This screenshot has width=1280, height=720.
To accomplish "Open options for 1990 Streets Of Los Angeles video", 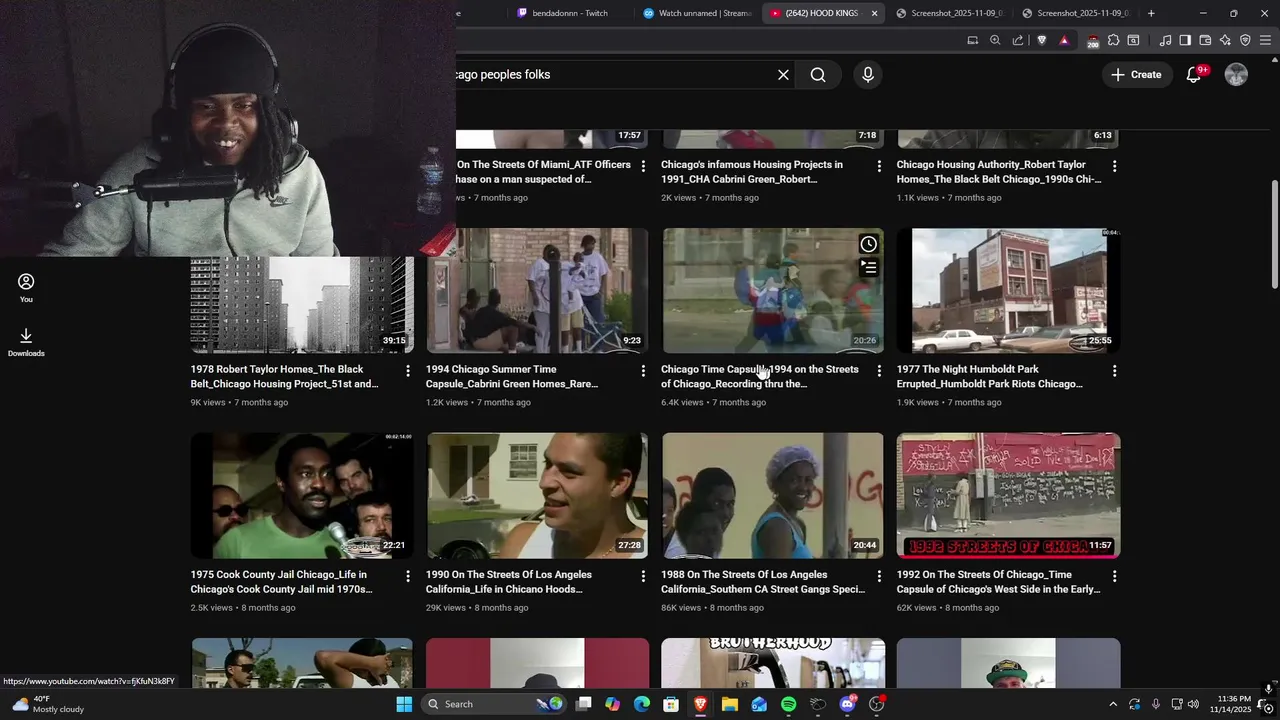I will [643, 576].
